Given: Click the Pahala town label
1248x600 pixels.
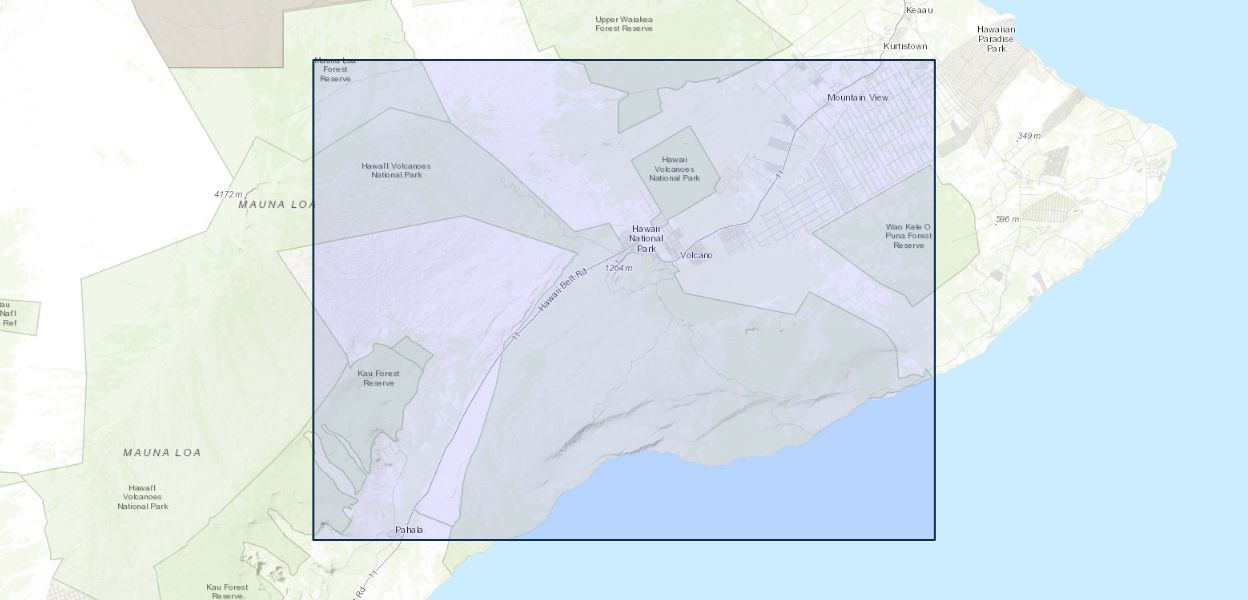Looking at the screenshot, I should click(409, 530).
